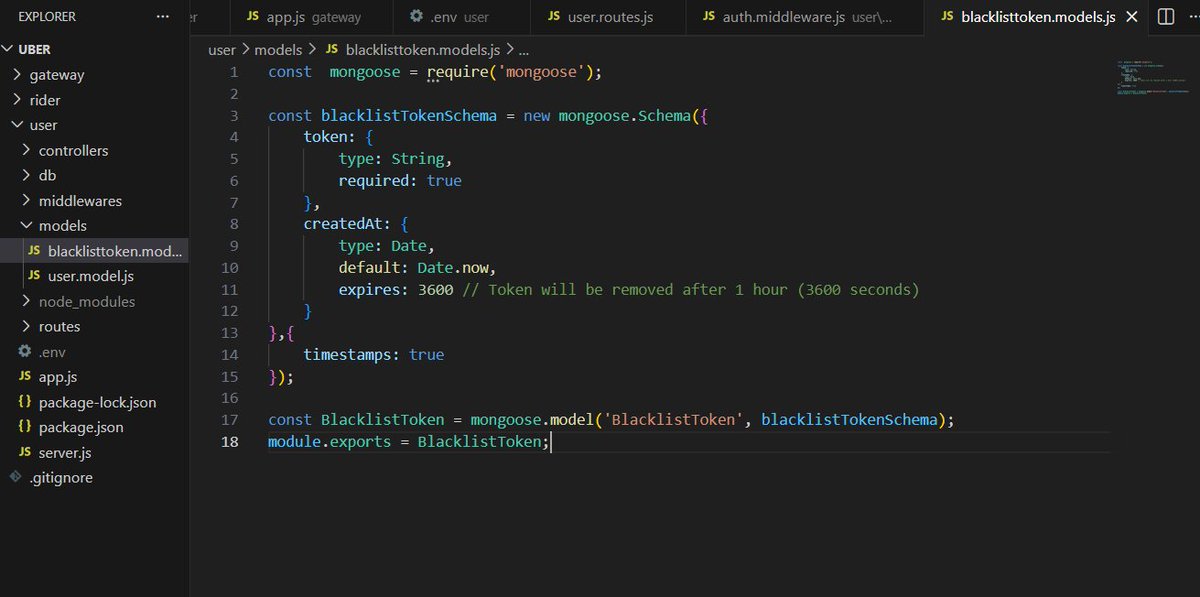The width and height of the screenshot is (1200, 597).
Task: Collapse the models folder
Action: 26,226
